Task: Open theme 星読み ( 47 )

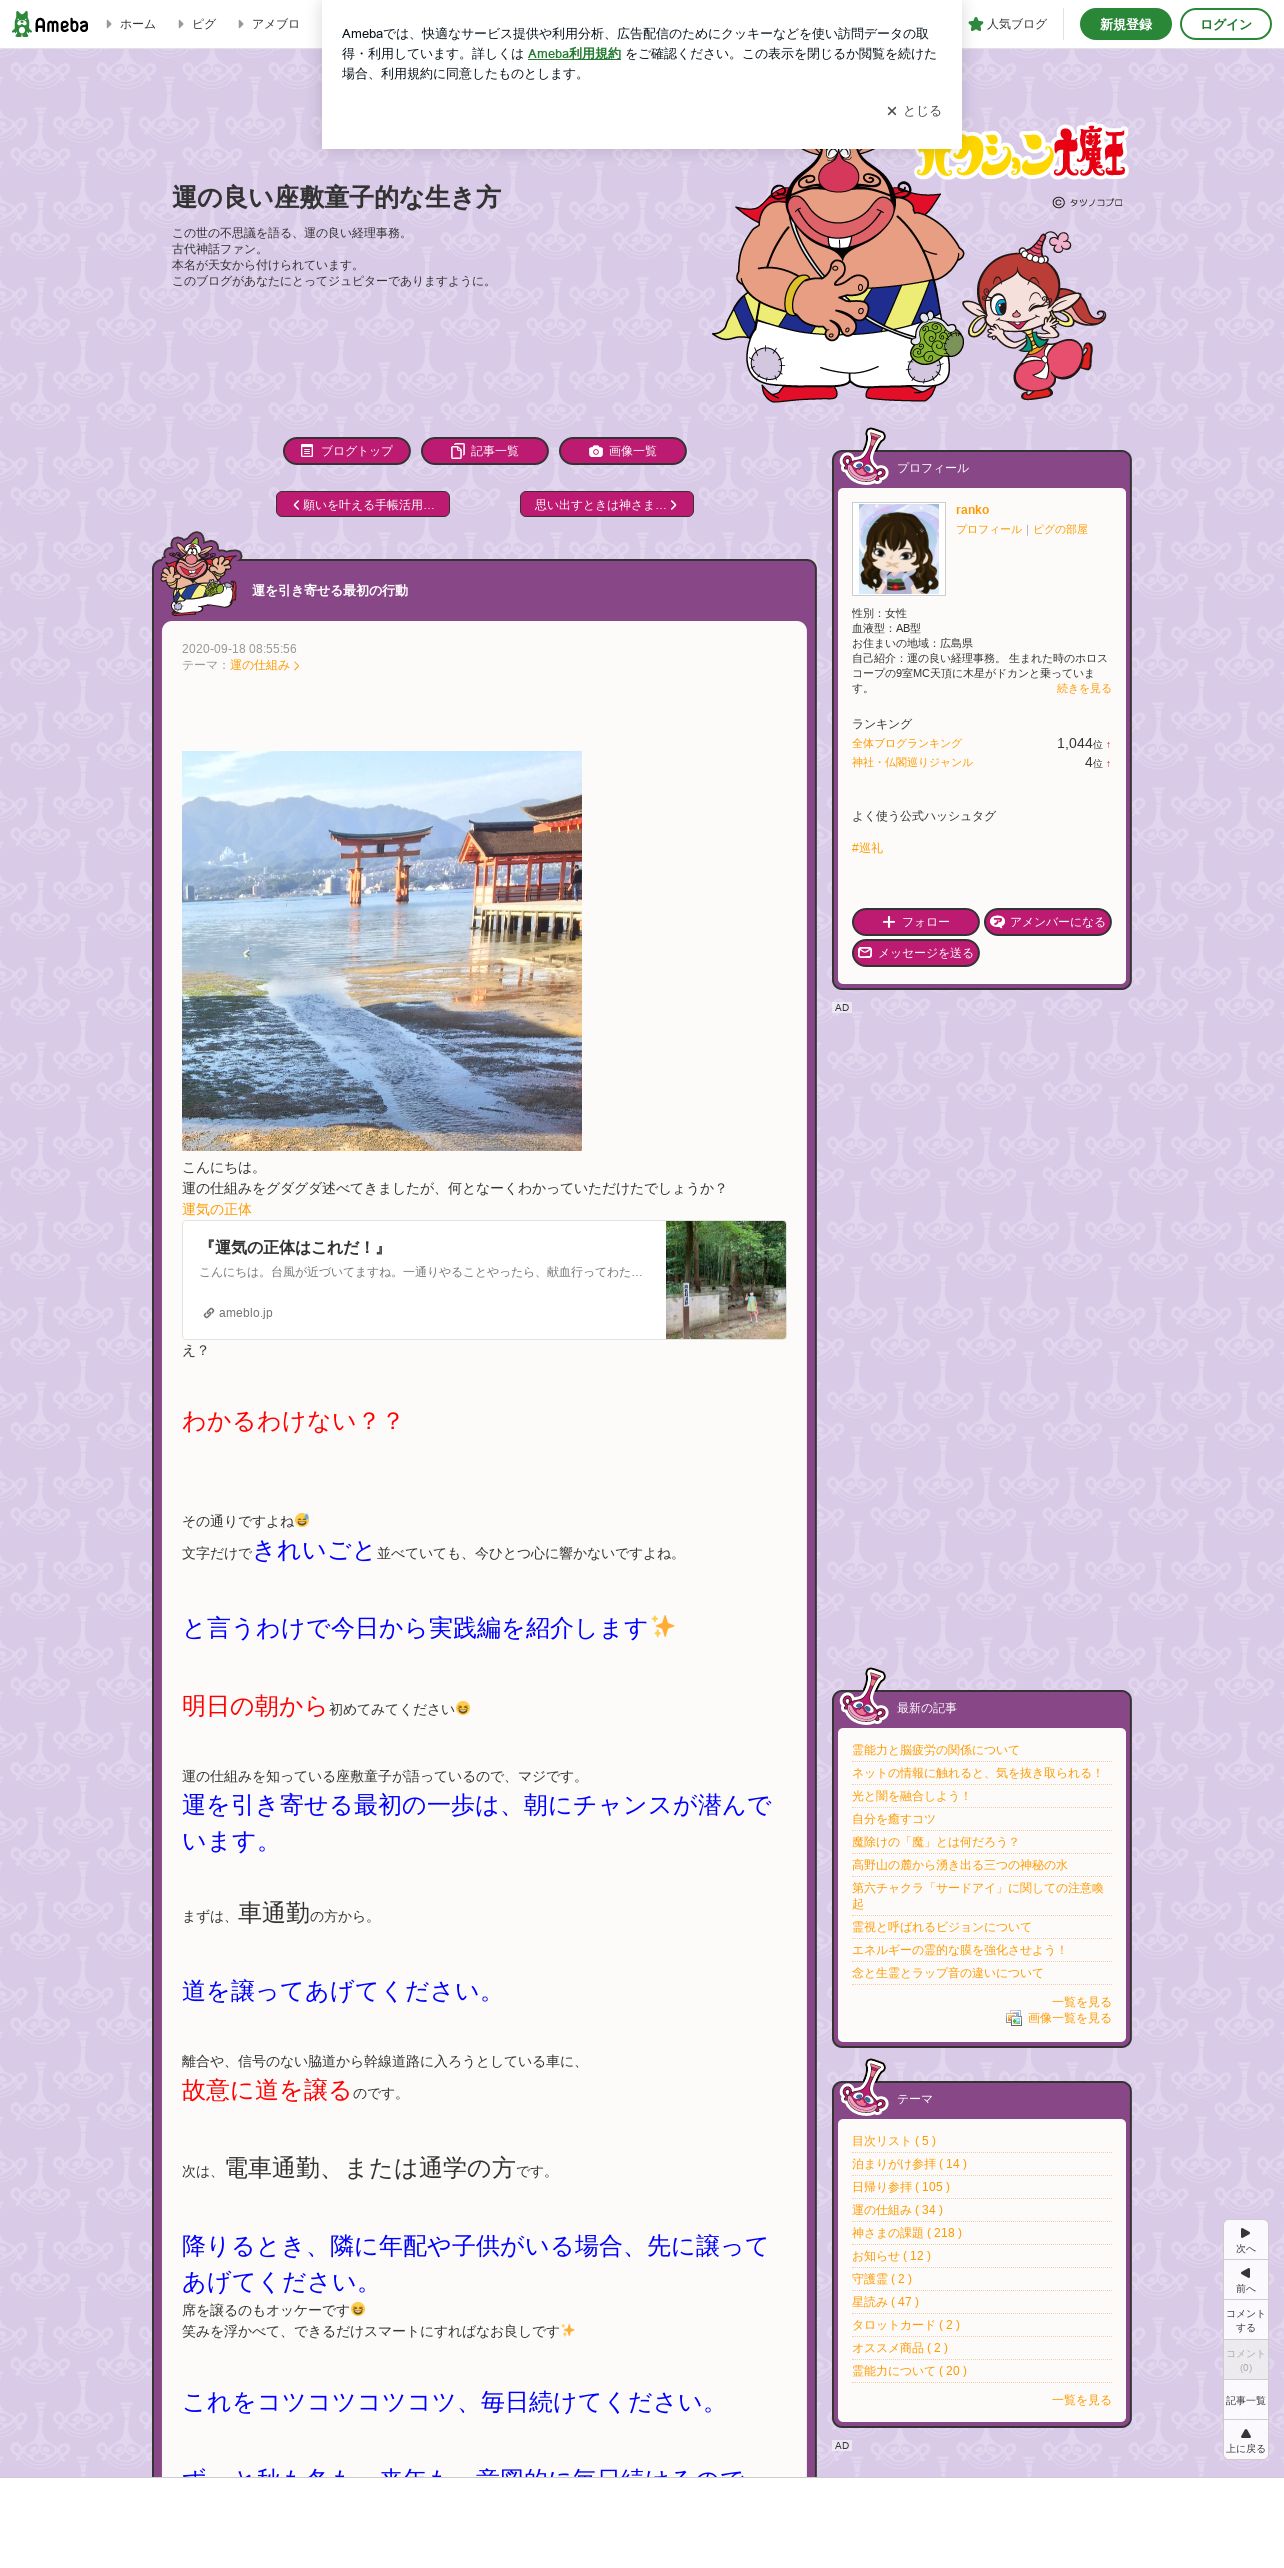Action: pyautogui.click(x=885, y=2302)
